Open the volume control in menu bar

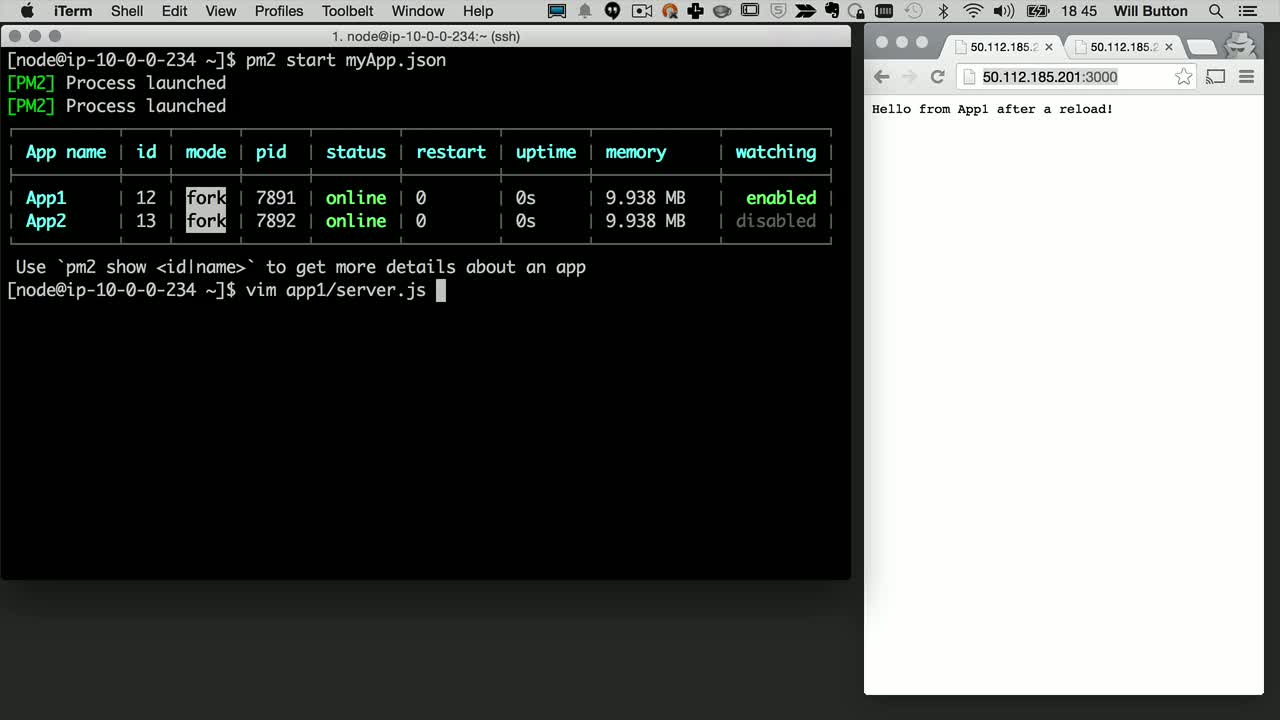[1004, 11]
